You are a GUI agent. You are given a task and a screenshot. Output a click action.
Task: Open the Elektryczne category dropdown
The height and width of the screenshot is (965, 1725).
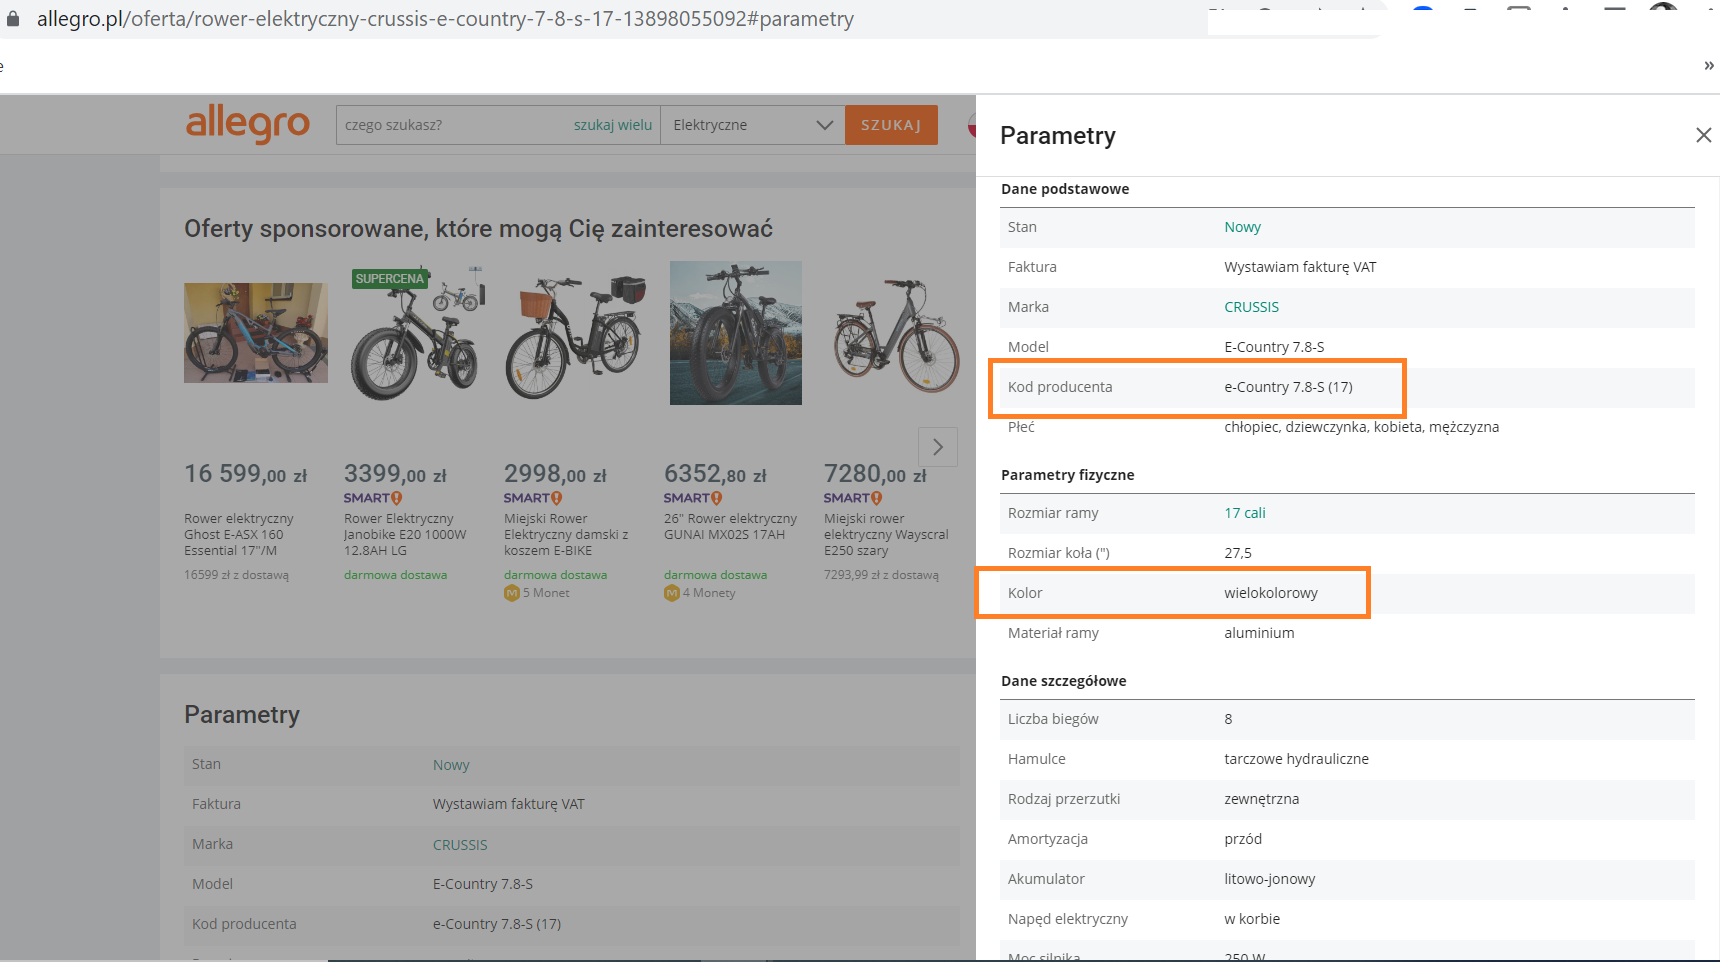click(x=752, y=125)
